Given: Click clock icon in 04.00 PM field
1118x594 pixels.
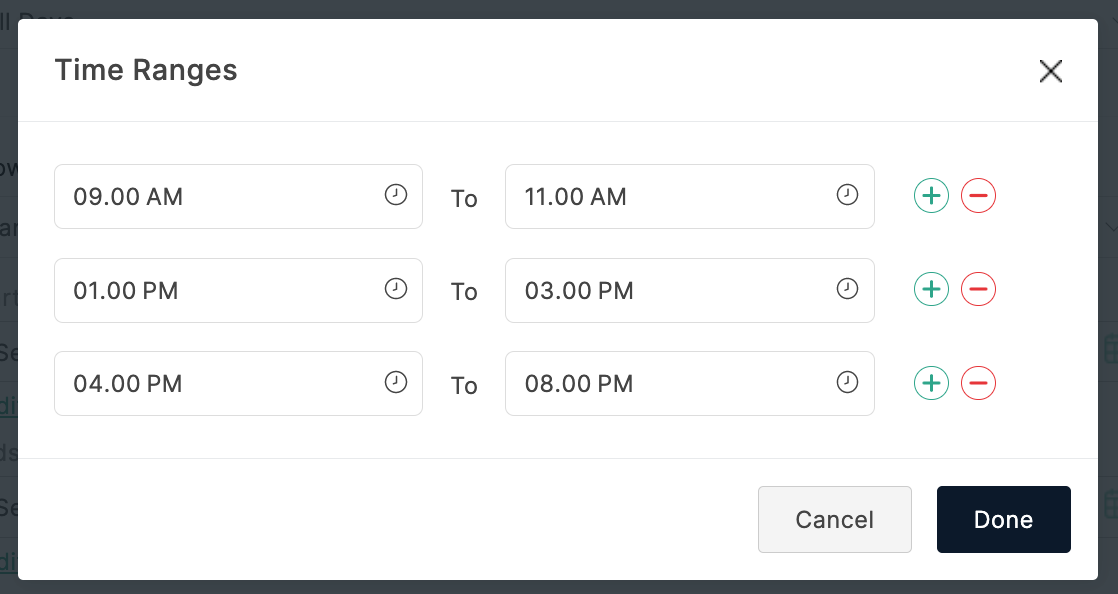Looking at the screenshot, I should click(x=396, y=382).
